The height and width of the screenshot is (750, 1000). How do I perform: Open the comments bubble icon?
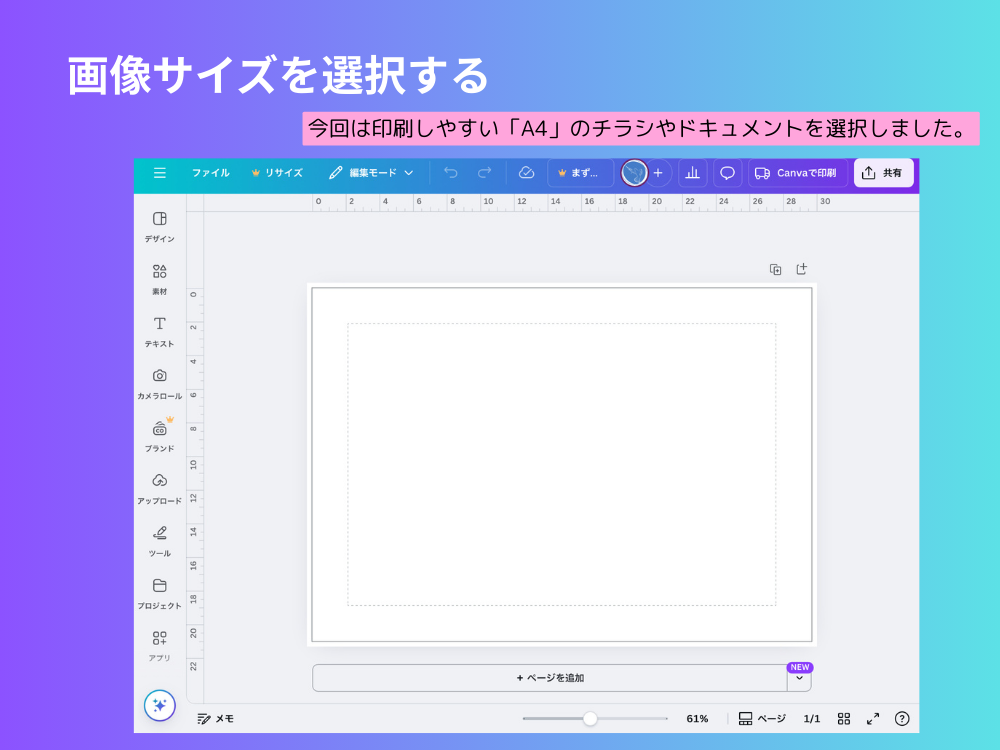pyautogui.click(x=727, y=173)
